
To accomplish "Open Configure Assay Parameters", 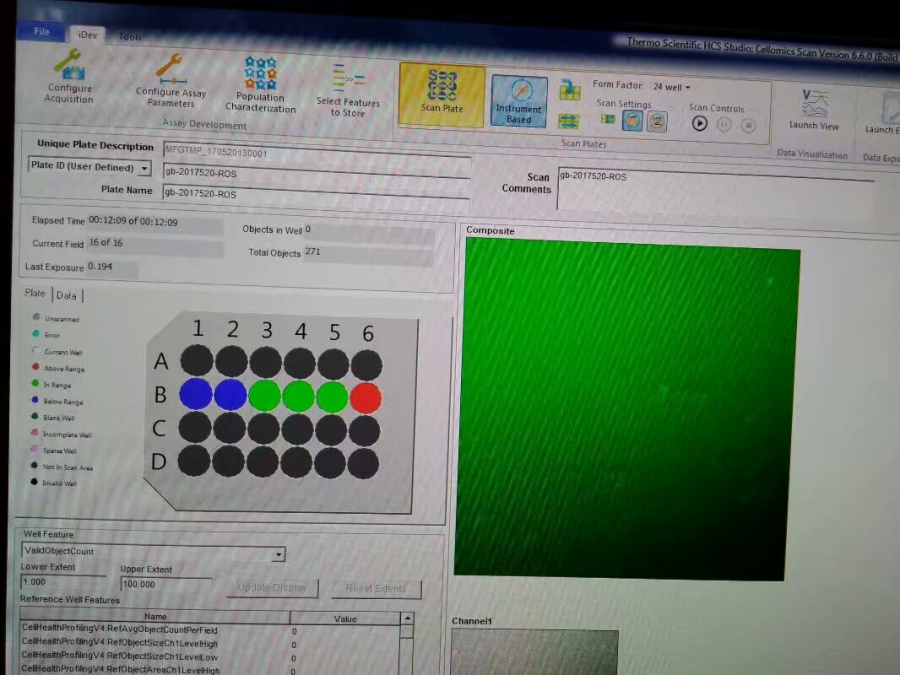I will (x=170, y=82).
